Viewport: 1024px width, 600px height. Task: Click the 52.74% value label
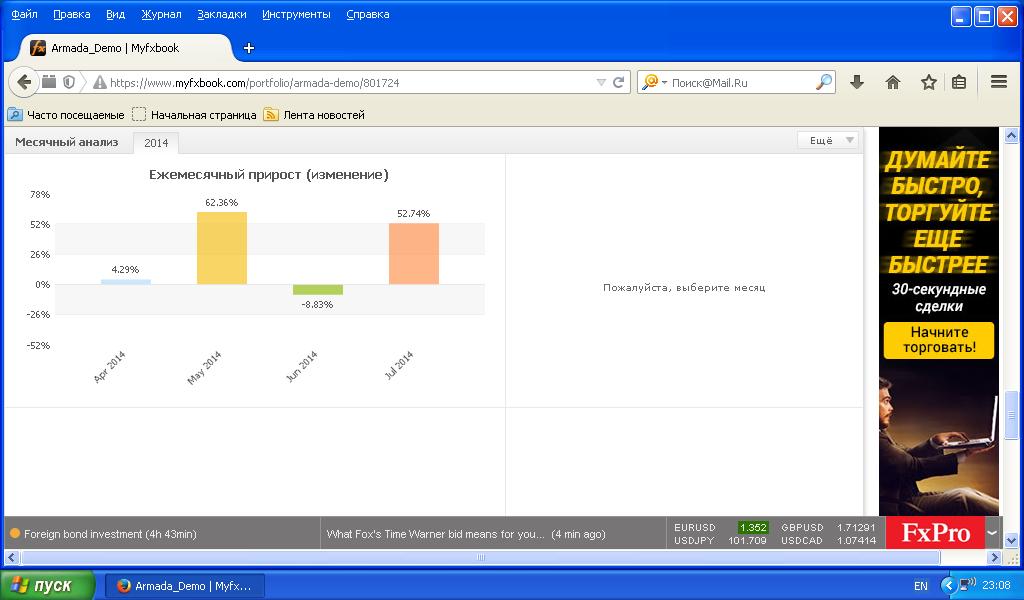413,213
